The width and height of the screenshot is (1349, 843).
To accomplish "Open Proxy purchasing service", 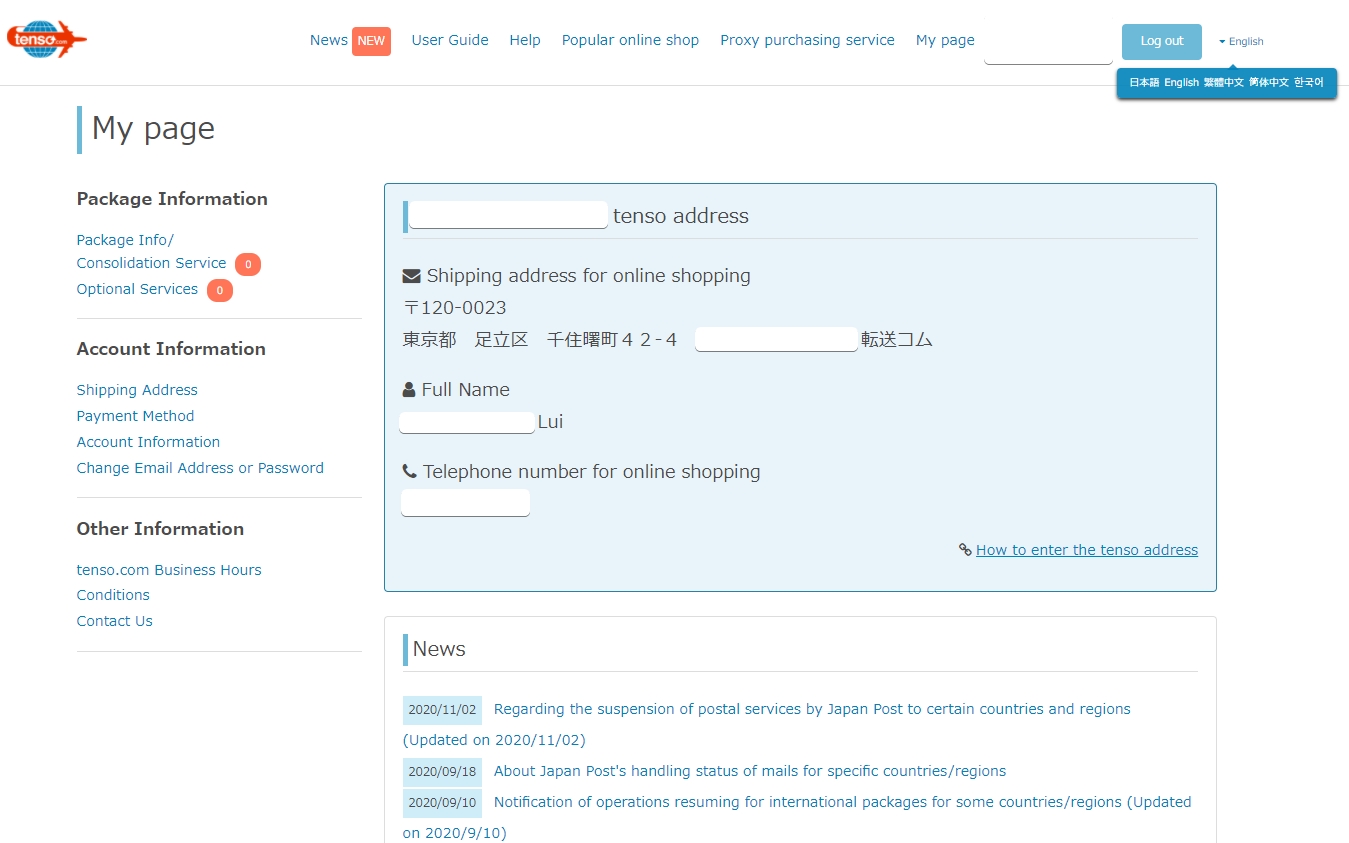I will [x=807, y=40].
